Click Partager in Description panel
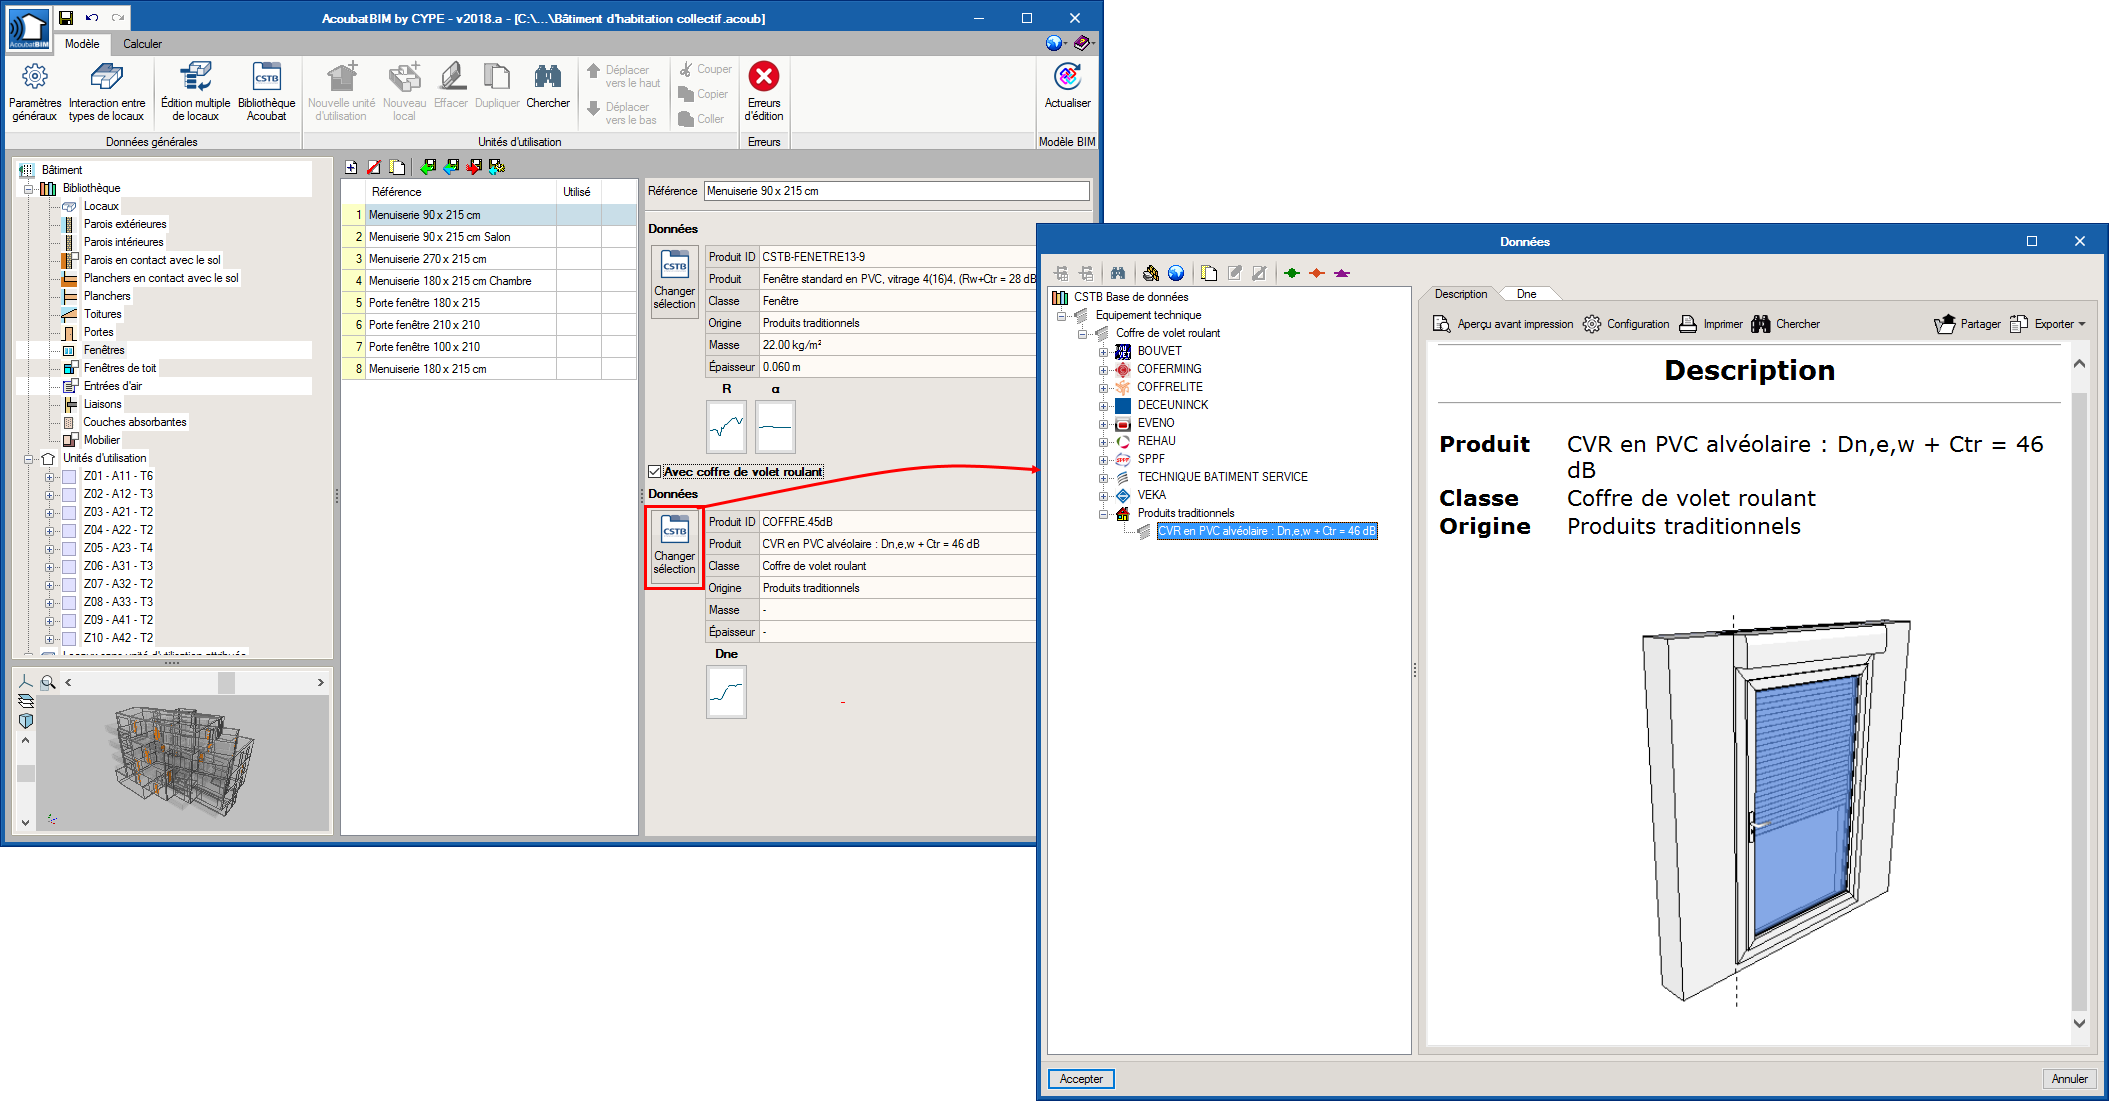The image size is (2109, 1101). pyautogui.click(x=1967, y=324)
